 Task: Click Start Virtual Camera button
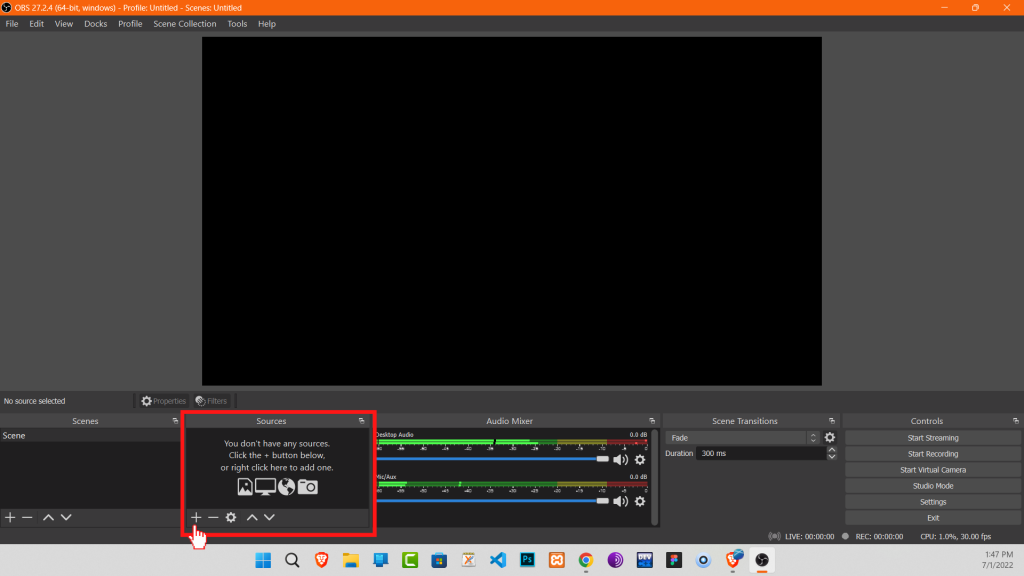[x=933, y=470]
